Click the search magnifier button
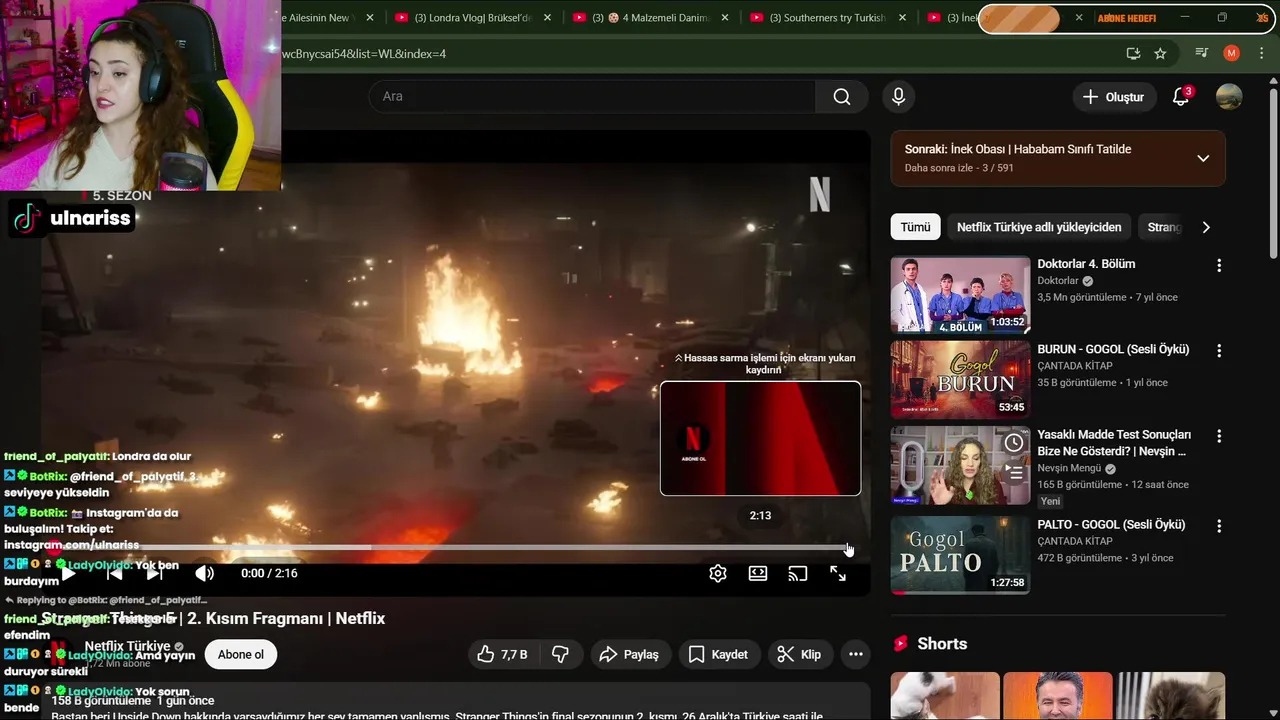 click(x=842, y=96)
